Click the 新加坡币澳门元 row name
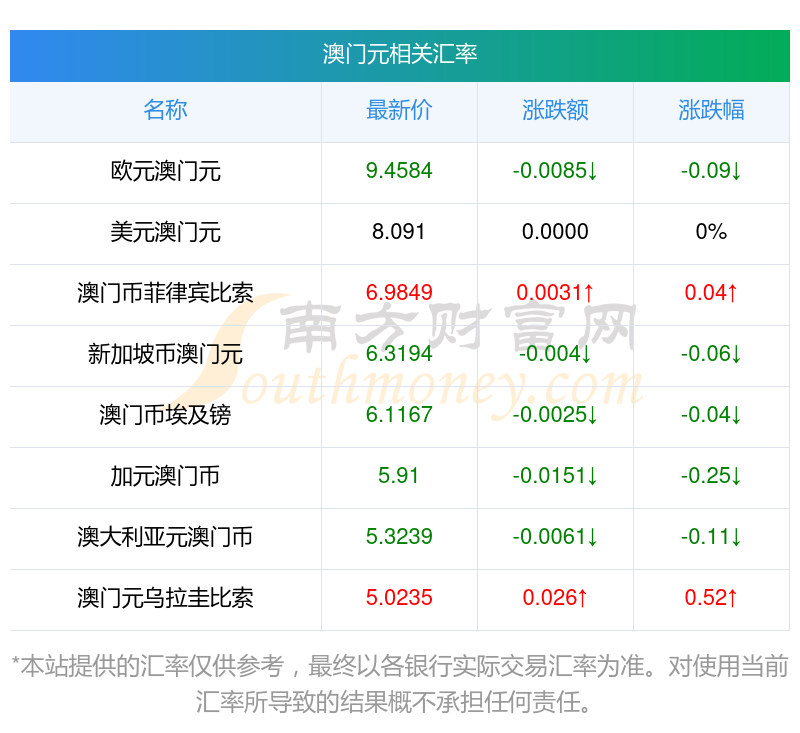Screen dimensions: 800x733 coord(165,354)
